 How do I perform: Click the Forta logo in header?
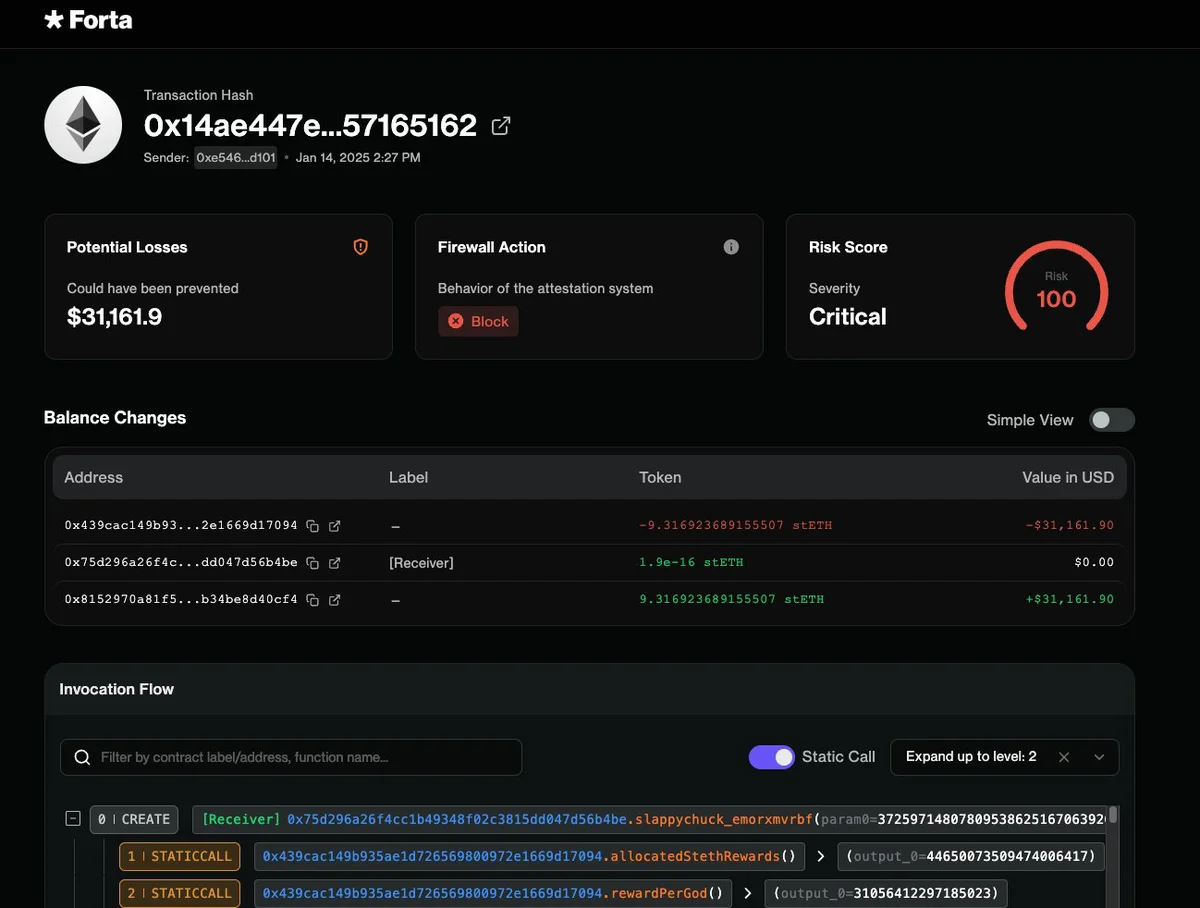88,20
